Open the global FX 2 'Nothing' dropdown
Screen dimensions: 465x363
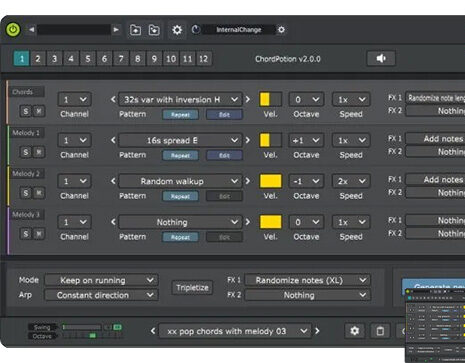307,295
